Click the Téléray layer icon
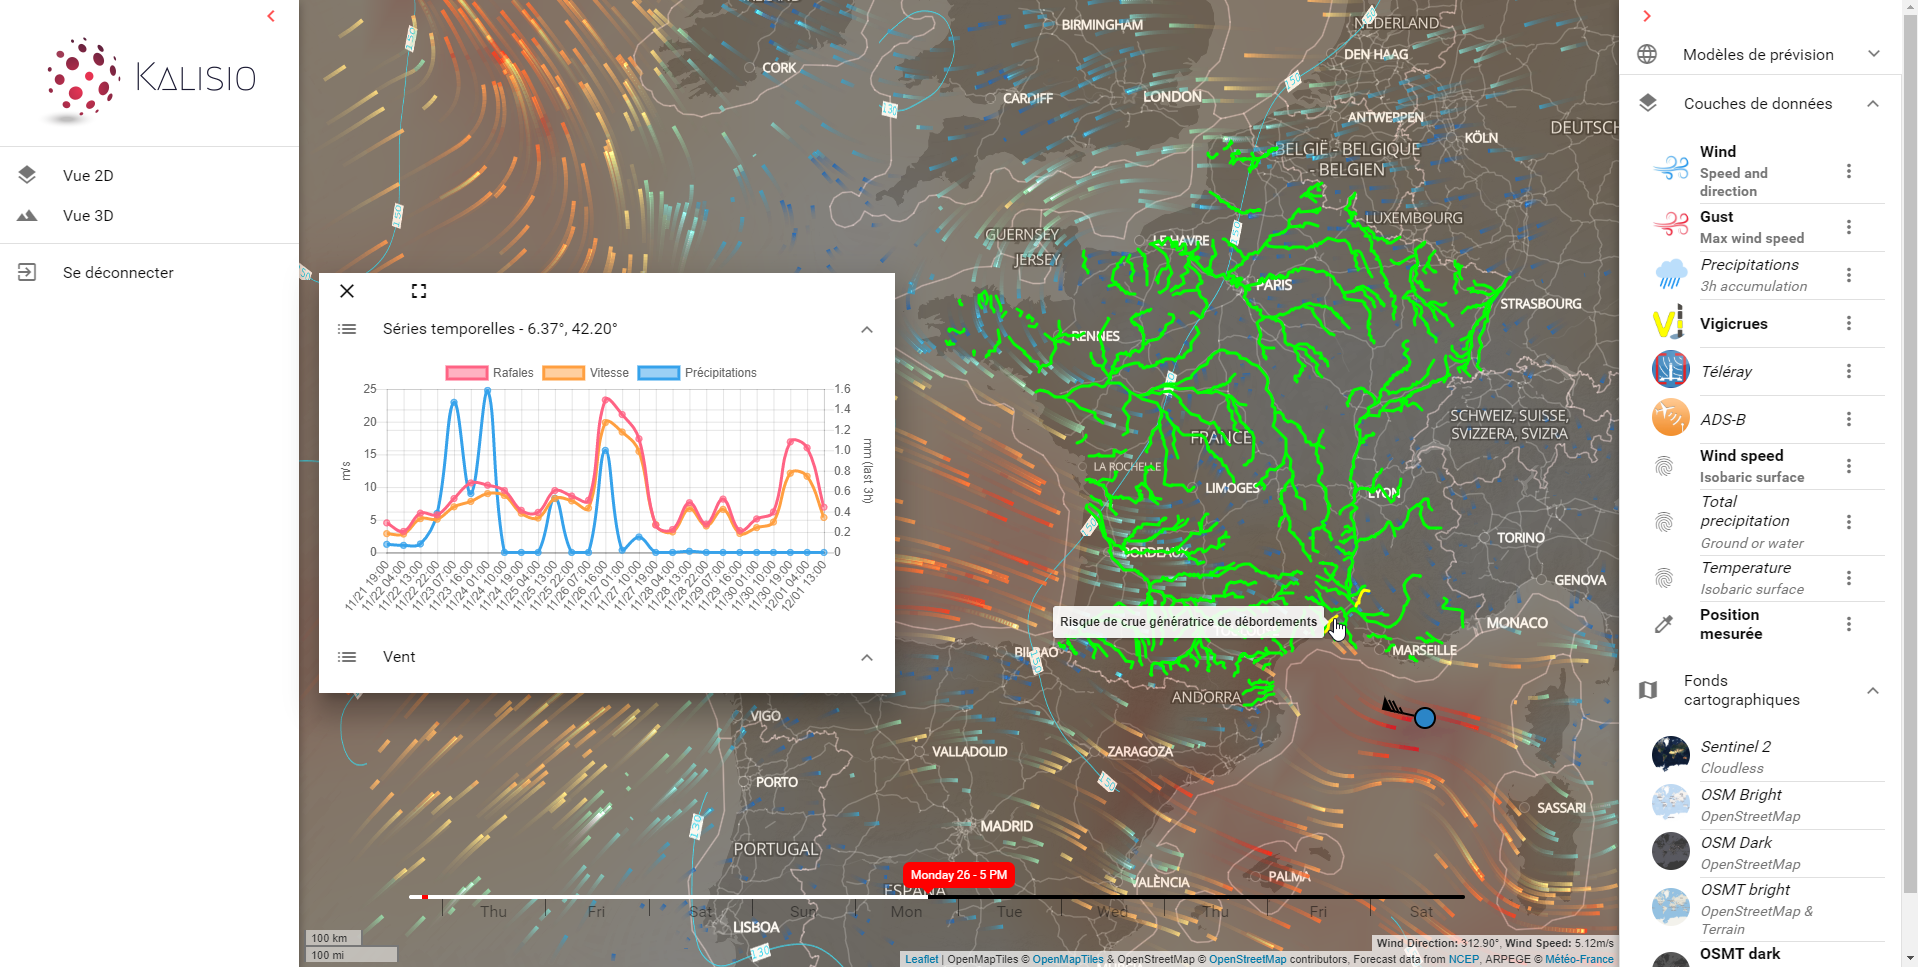The image size is (1918, 967). [1670, 370]
